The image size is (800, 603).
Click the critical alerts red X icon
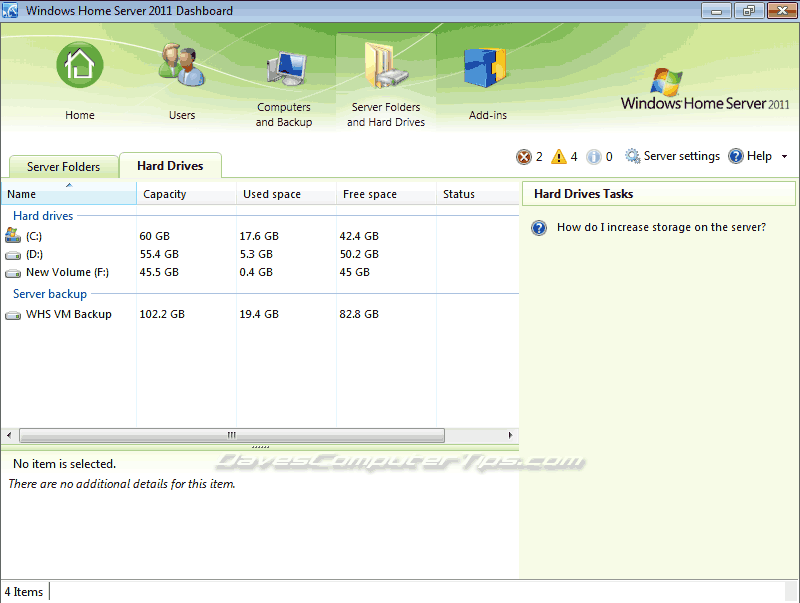[x=523, y=157]
